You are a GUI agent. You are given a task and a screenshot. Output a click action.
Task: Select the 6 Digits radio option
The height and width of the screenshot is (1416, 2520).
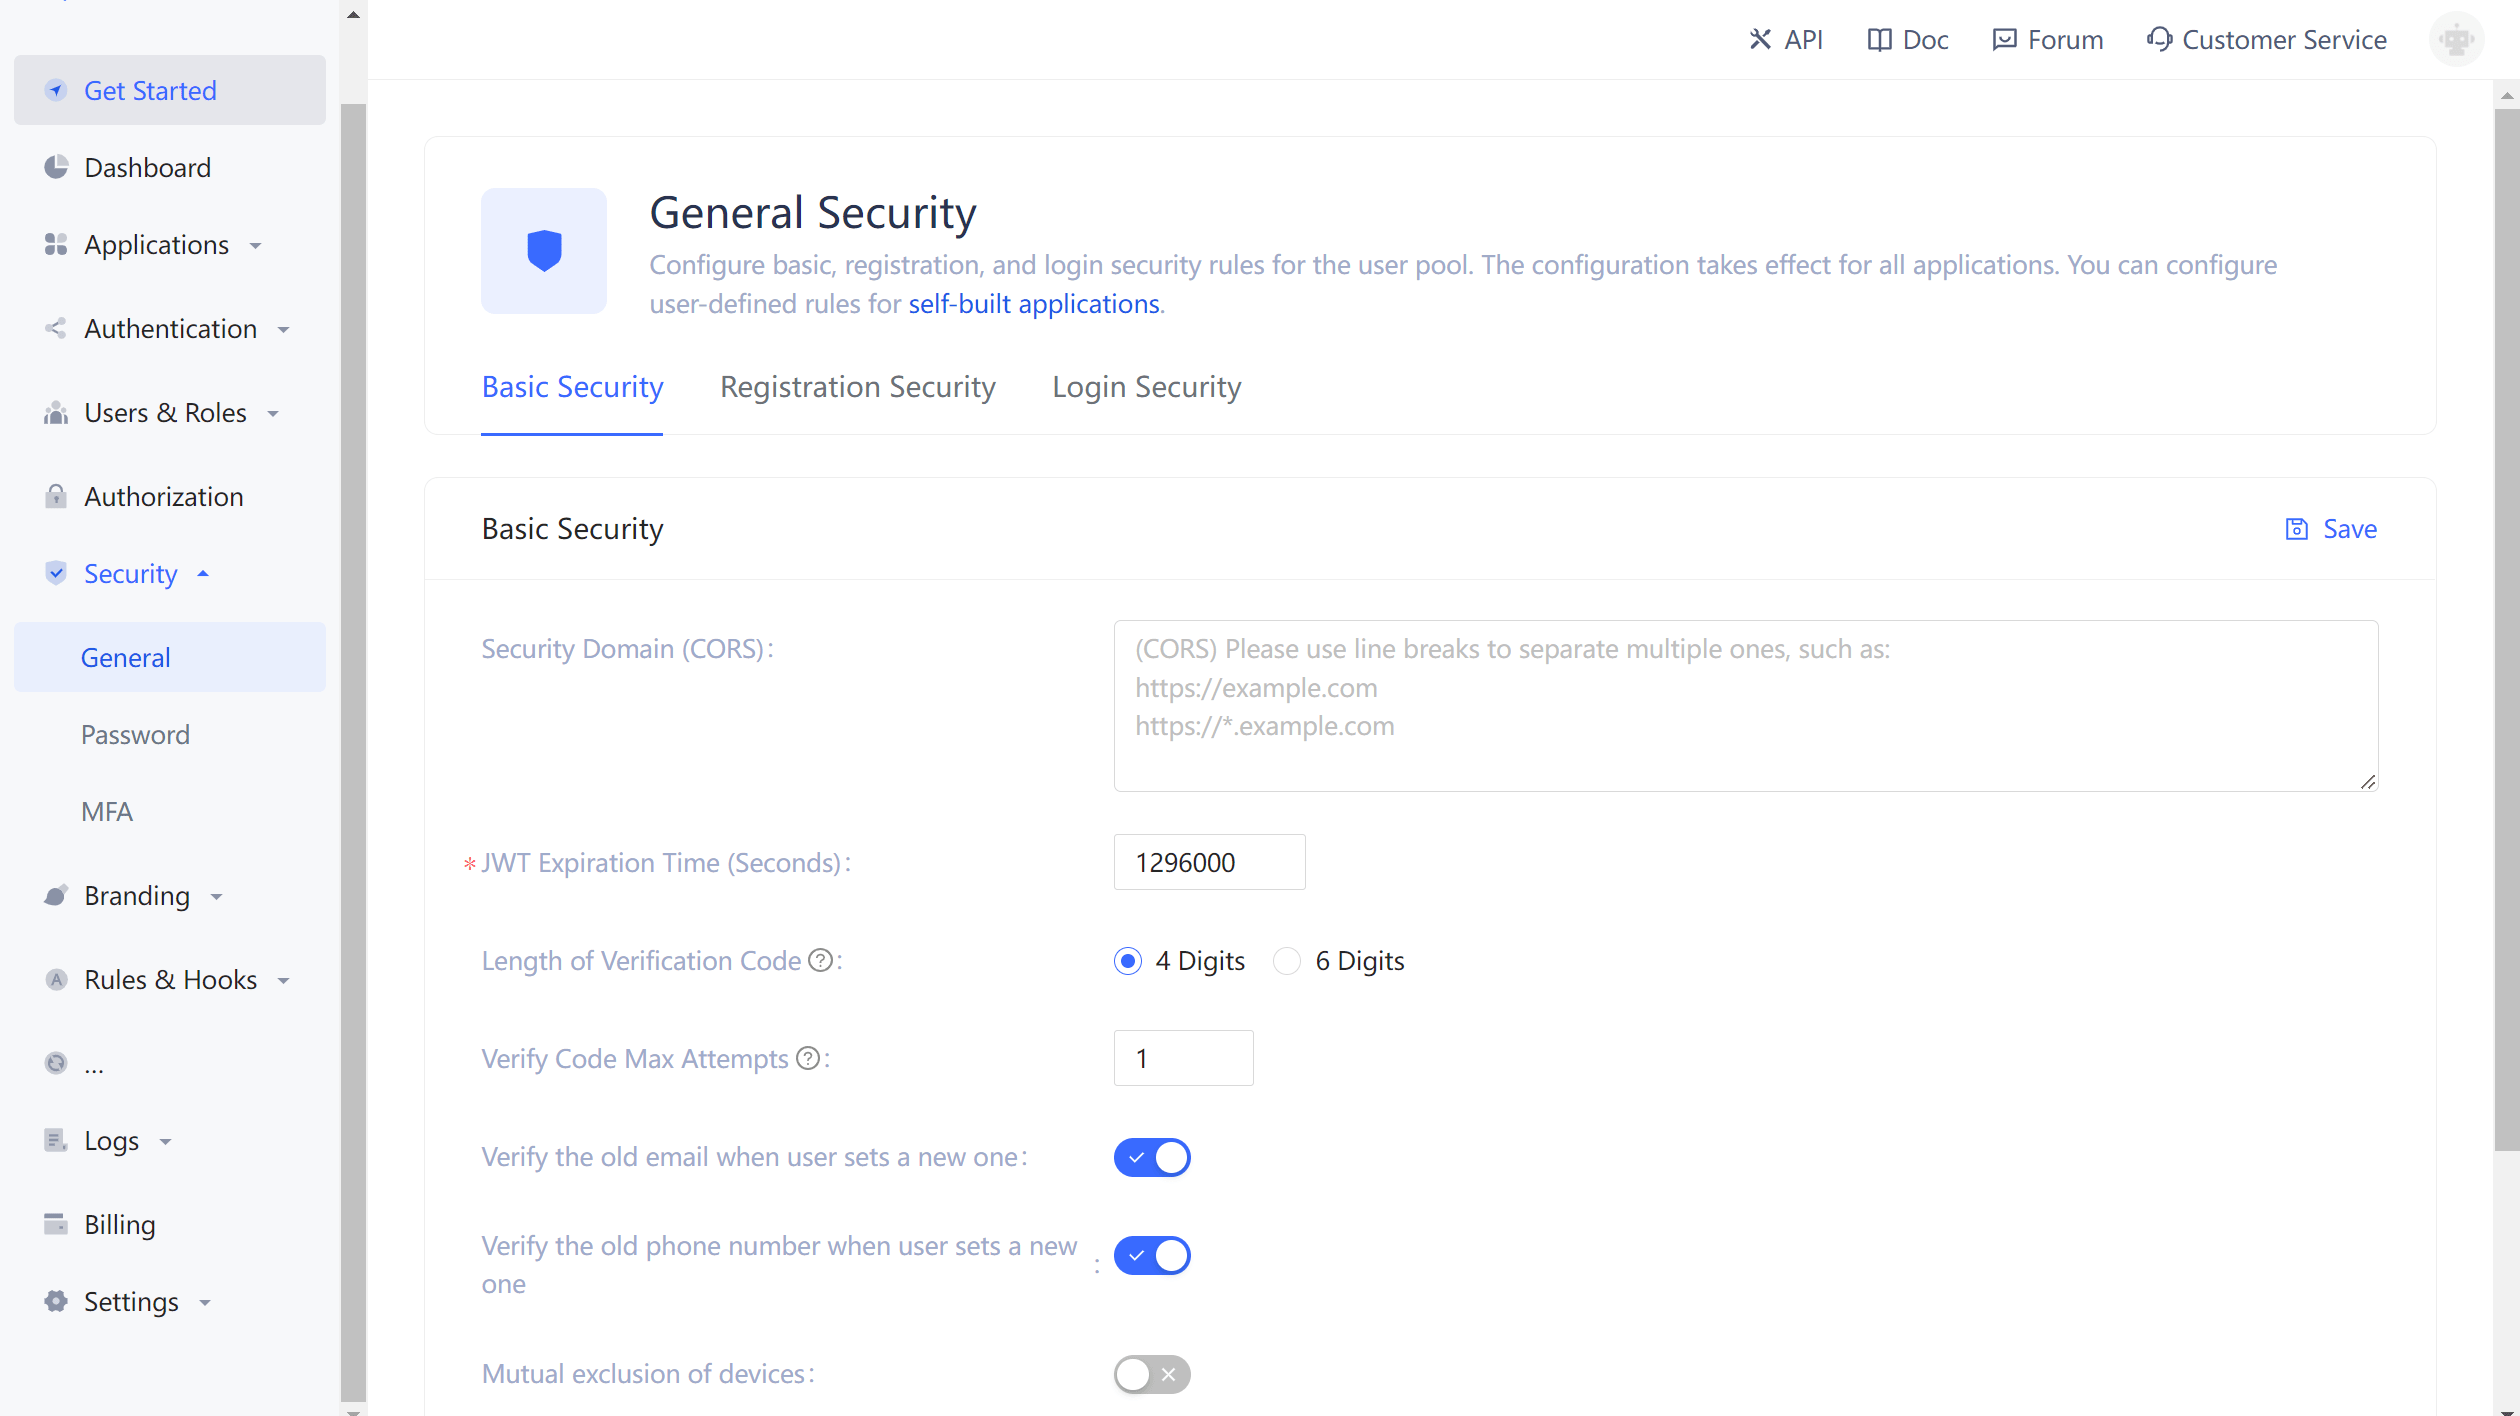tap(1287, 961)
